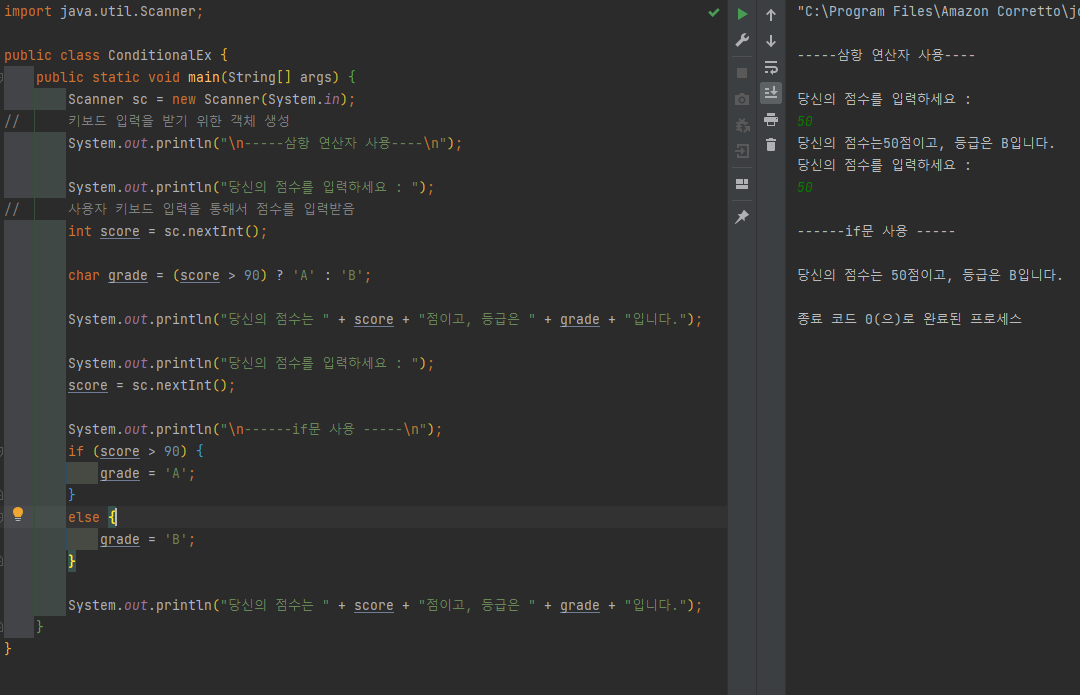Click 'main(String[] args)' method signature
Viewport: 1080px width, 695px height.
click(264, 77)
